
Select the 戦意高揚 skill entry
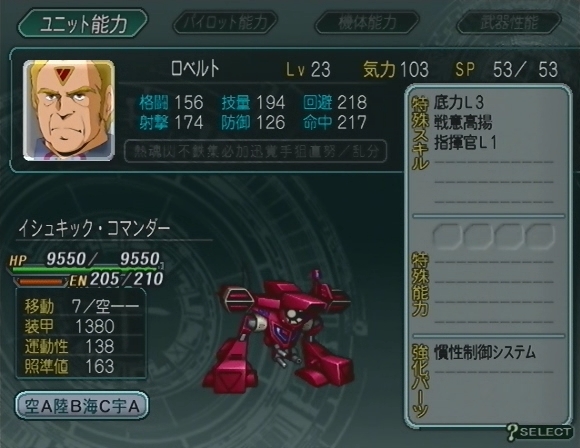click(x=463, y=122)
